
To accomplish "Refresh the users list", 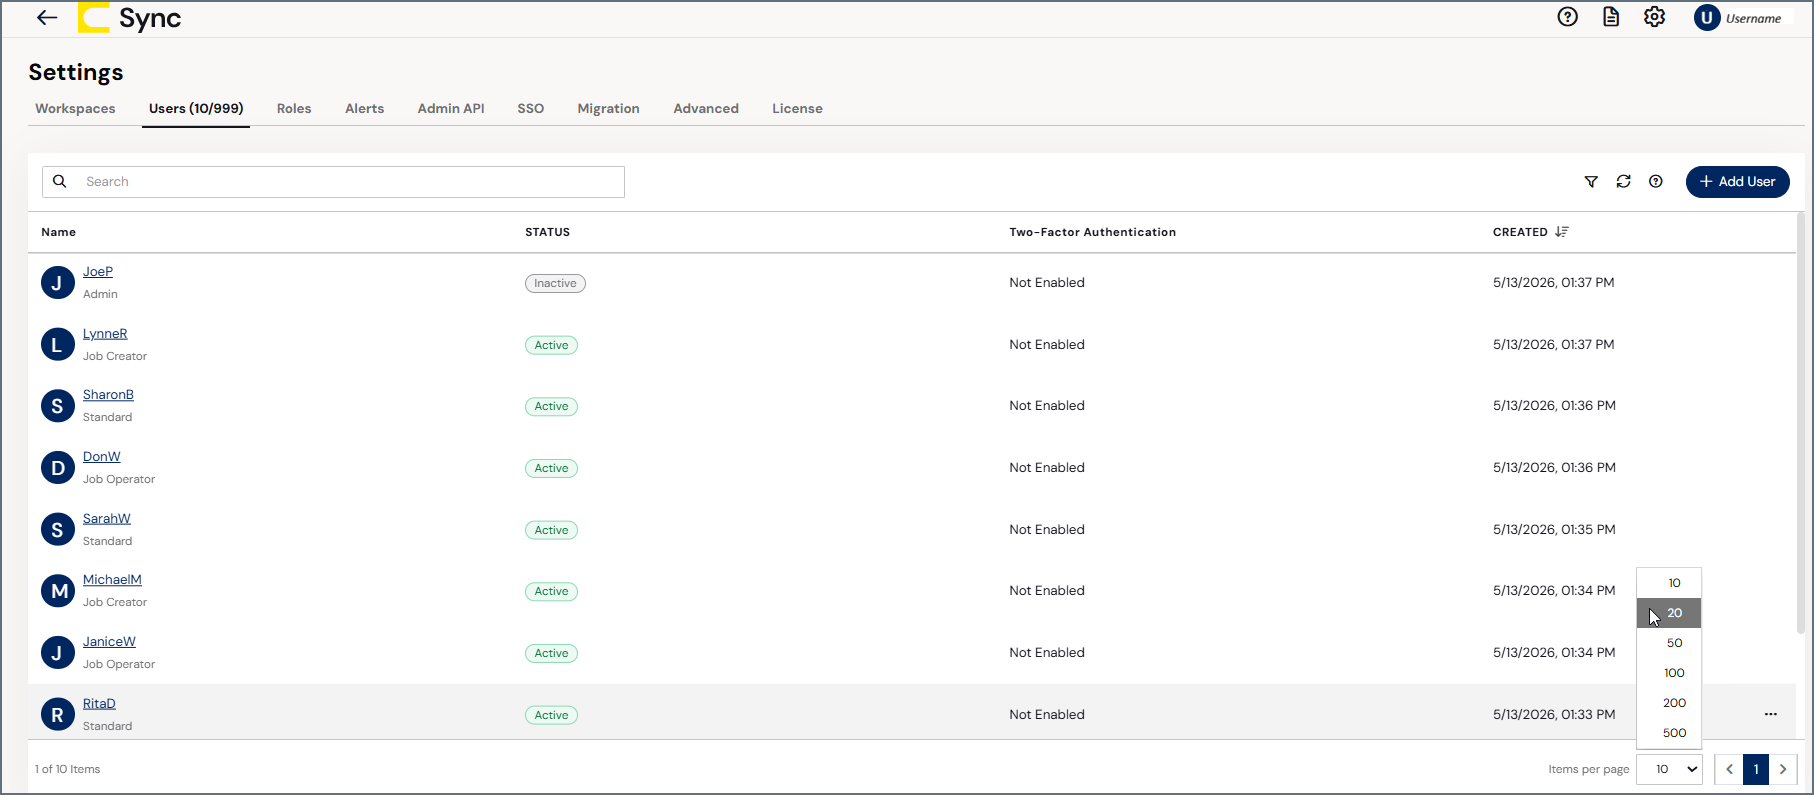I will [1623, 182].
